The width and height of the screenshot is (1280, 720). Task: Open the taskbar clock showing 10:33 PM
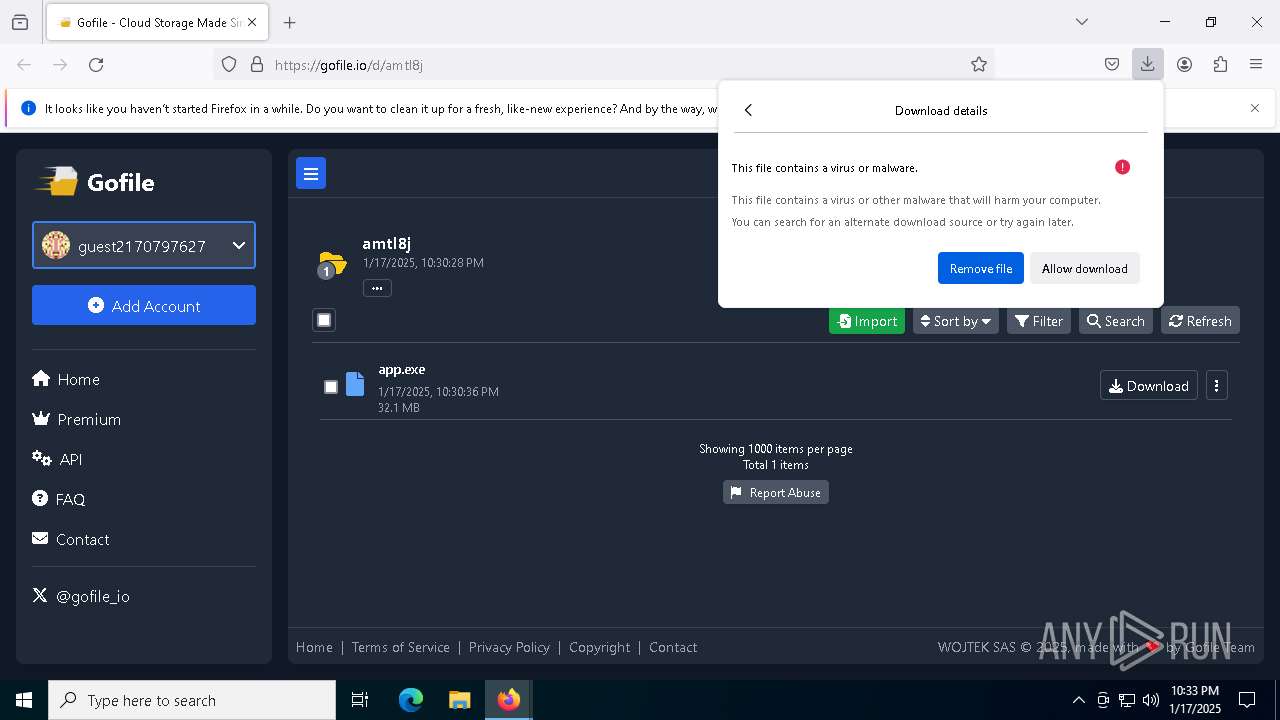coord(1195,700)
